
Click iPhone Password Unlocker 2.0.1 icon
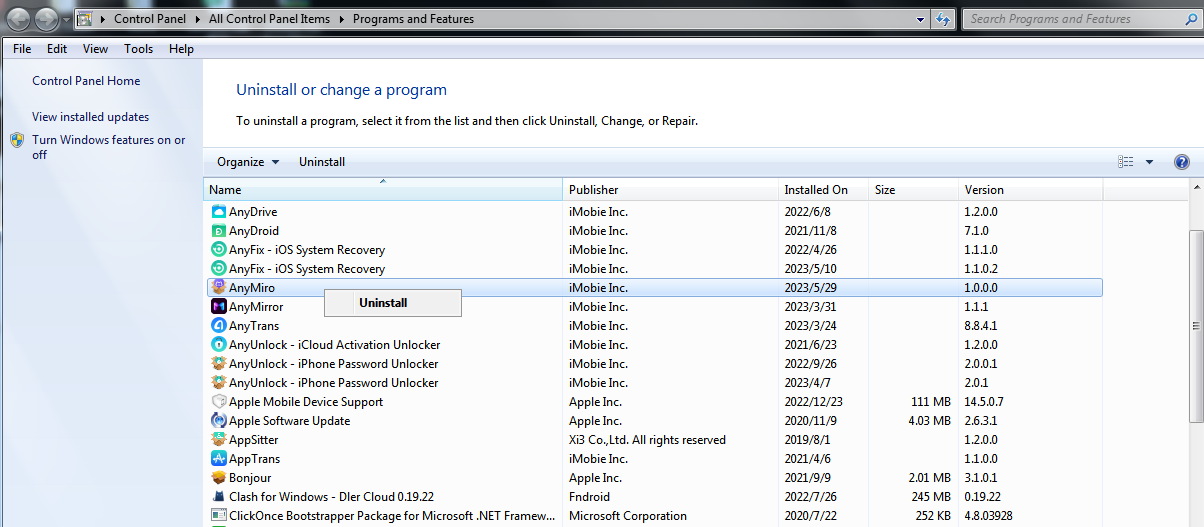(x=219, y=383)
